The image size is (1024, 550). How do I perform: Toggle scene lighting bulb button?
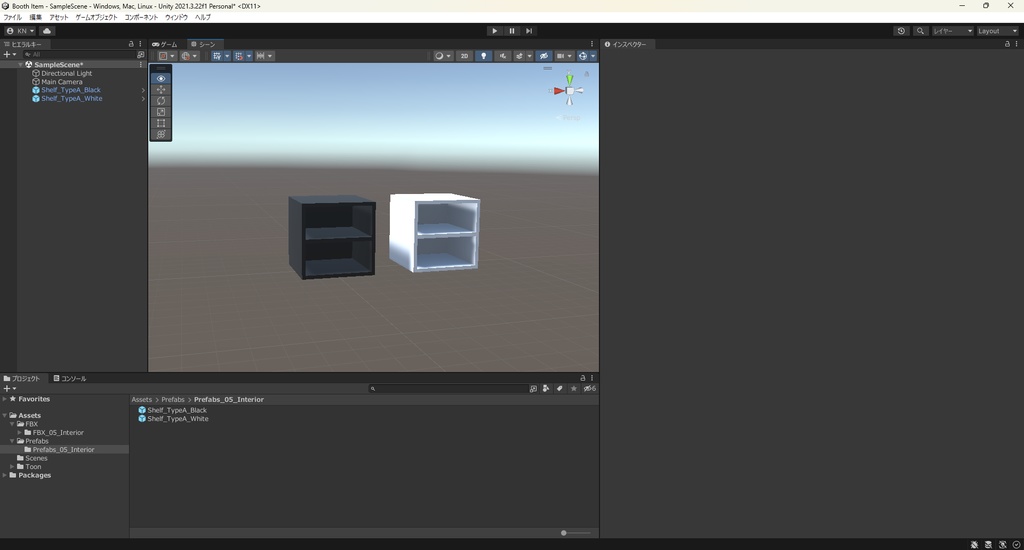[483, 56]
